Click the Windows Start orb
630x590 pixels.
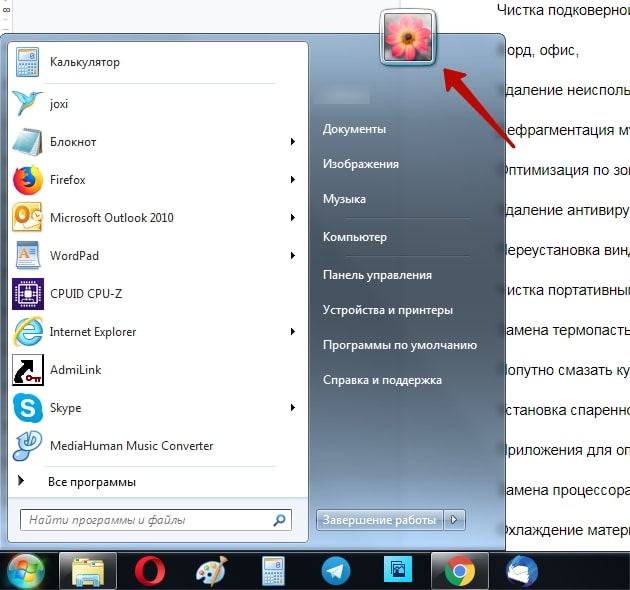click(x=26, y=571)
